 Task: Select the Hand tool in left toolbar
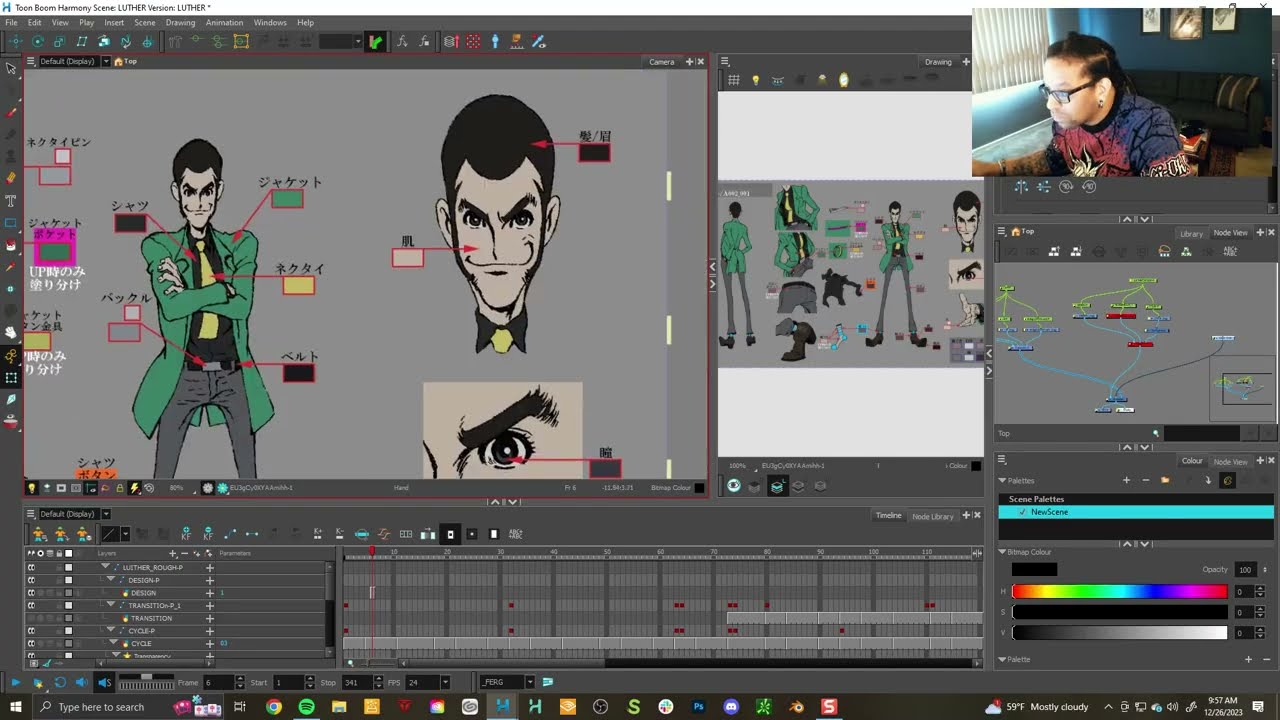pyautogui.click(x=11, y=333)
